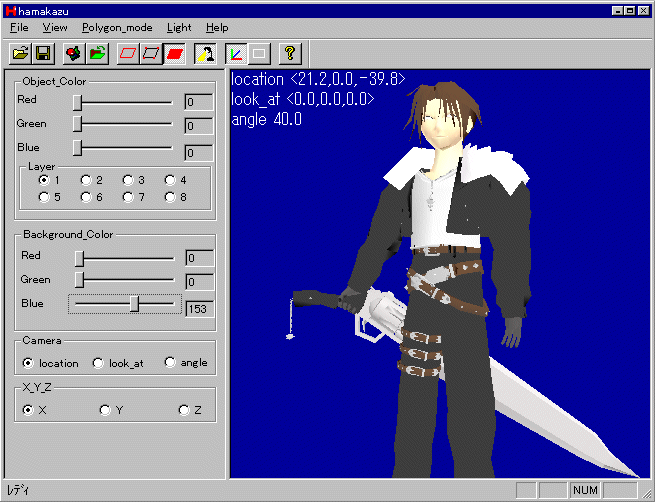Click the white rectangle frame icon
Viewport: 655px width, 502px height.
259,54
